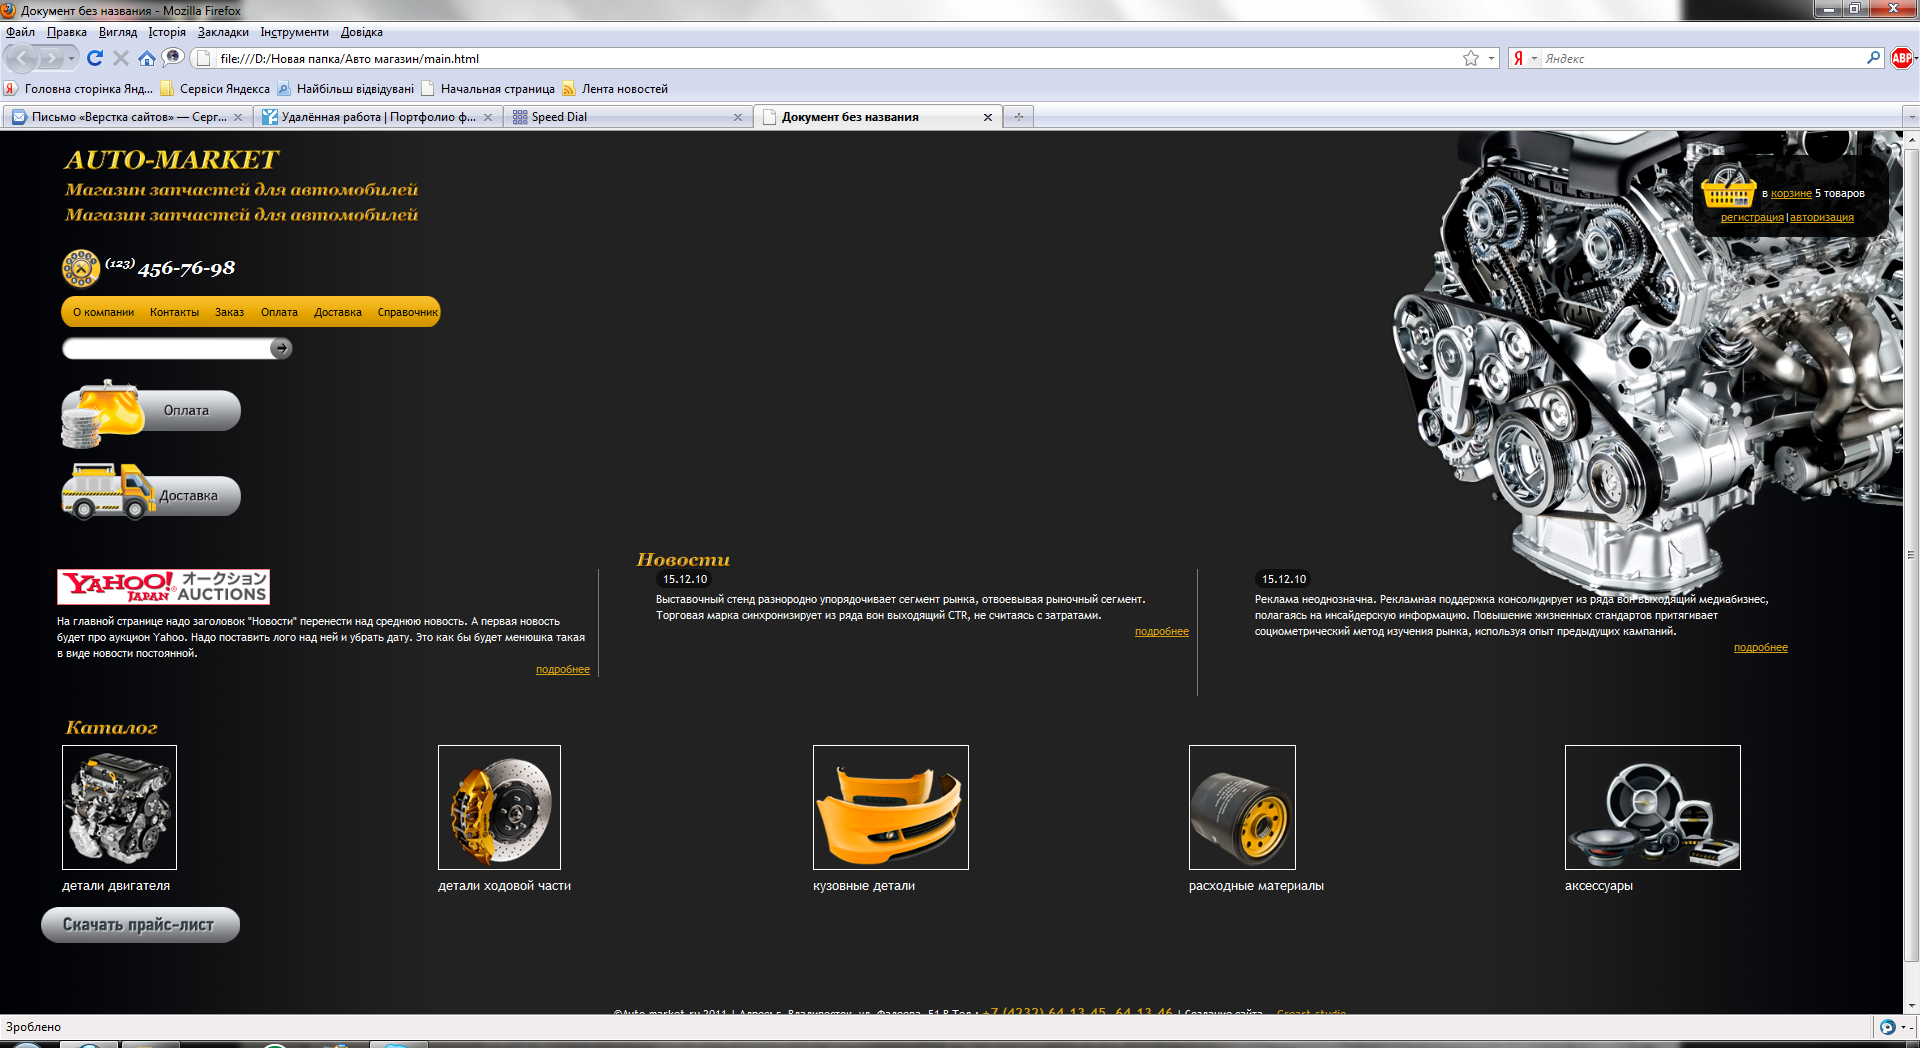The height and width of the screenshot is (1048, 1920).
Task: Click the bookmark star in the address bar
Action: 1470,59
